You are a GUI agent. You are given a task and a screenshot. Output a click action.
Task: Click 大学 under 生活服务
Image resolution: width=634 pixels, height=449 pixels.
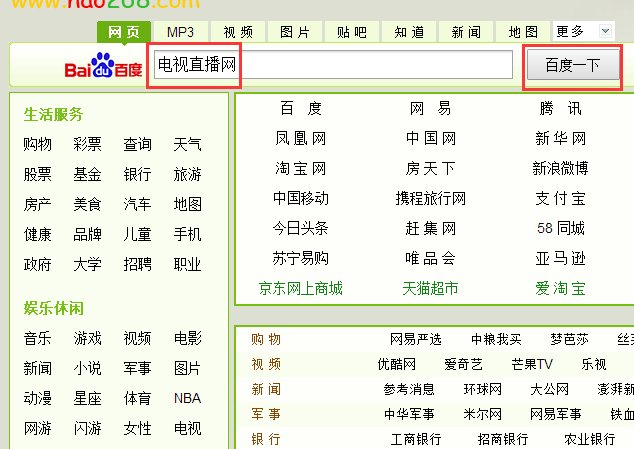click(x=87, y=264)
